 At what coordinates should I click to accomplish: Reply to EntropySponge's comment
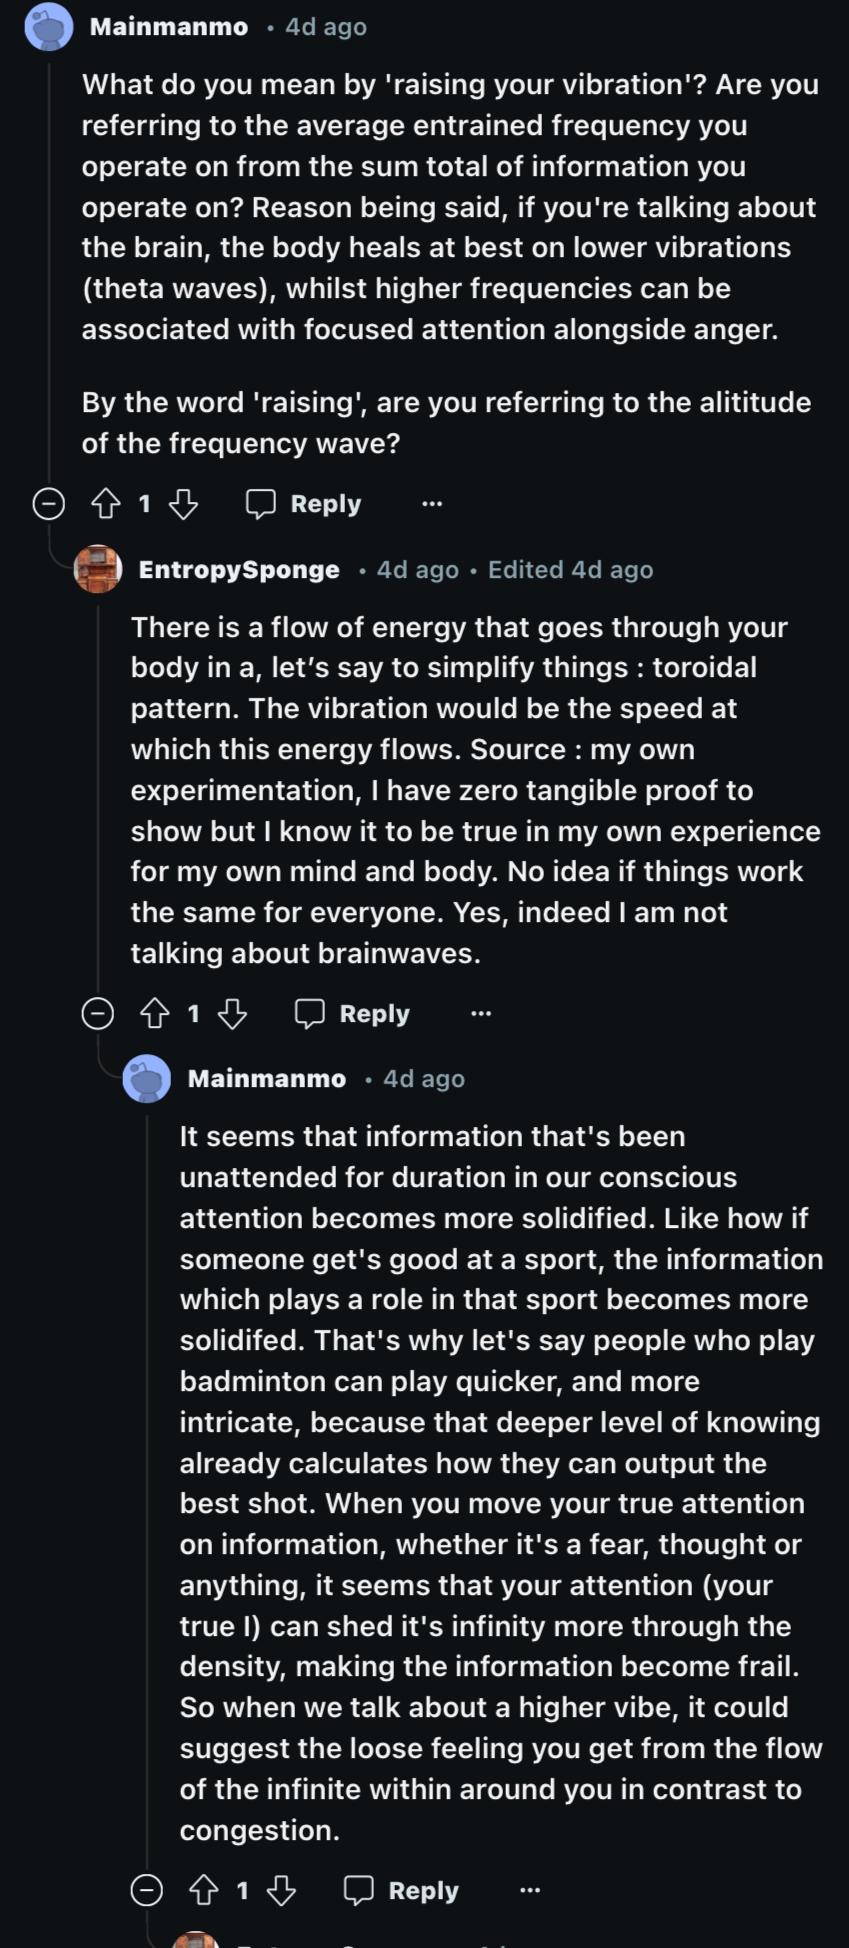coord(353,1014)
